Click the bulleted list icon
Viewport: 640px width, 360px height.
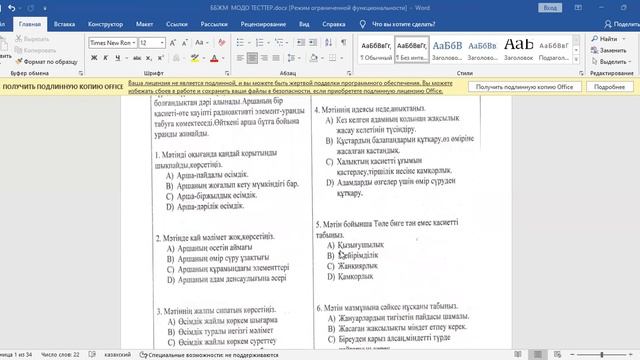point(240,42)
